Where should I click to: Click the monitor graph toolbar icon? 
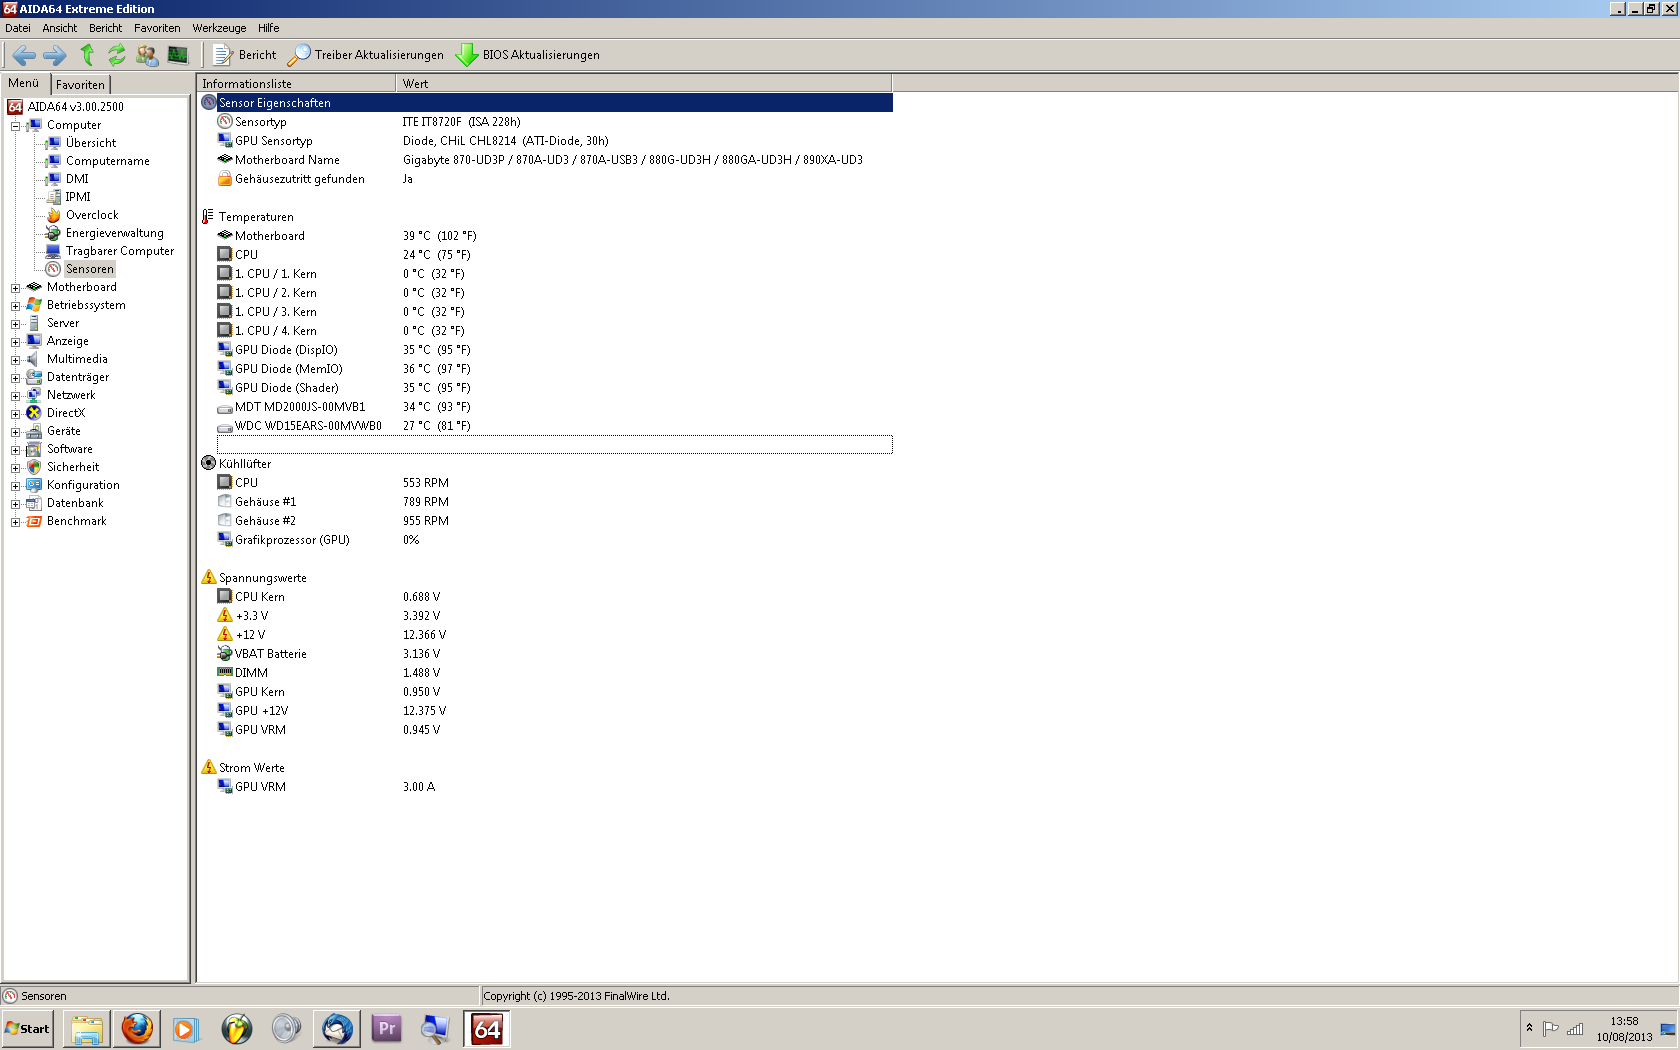click(x=178, y=55)
